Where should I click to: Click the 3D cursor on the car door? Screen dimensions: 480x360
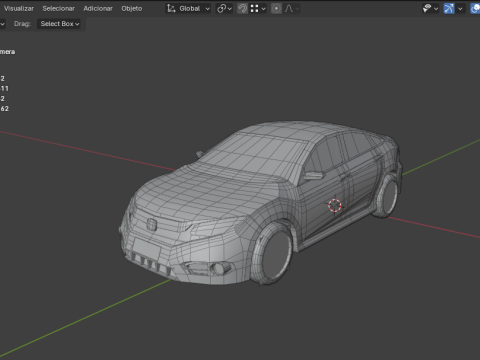point(335,205)
